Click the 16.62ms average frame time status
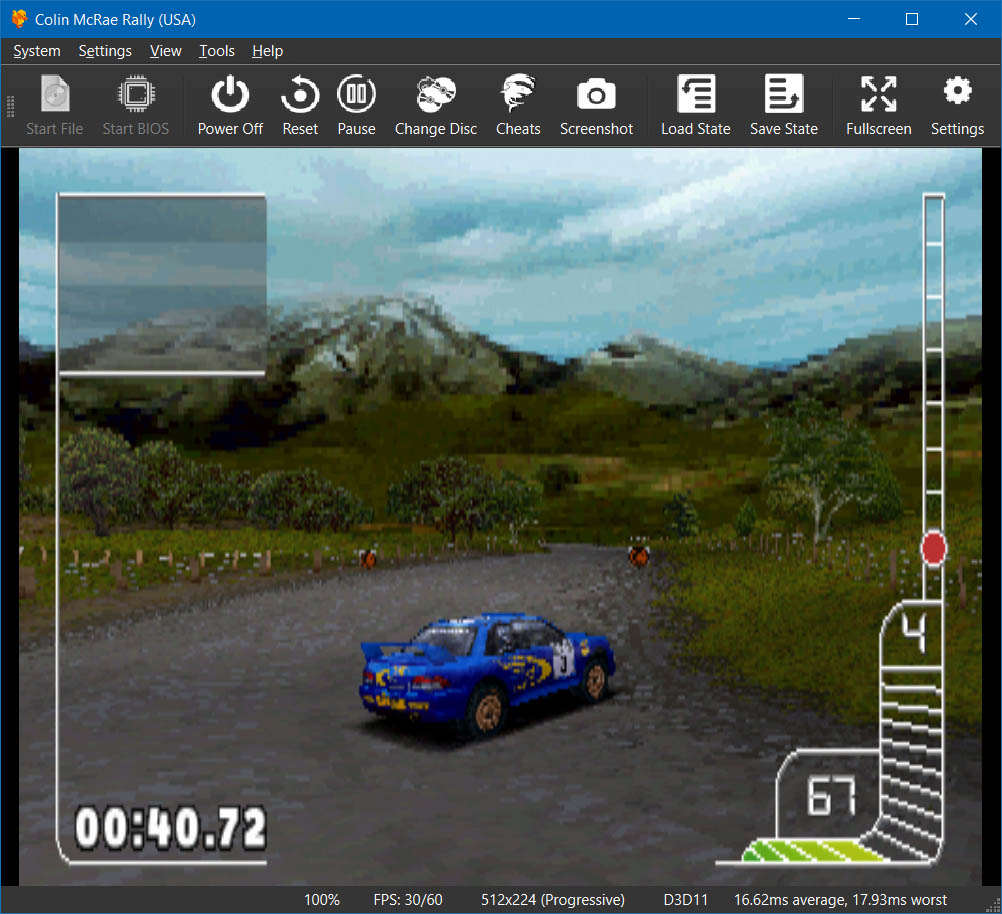The image size is (1002, 914). pyautogui.click(x=840, y=900)
